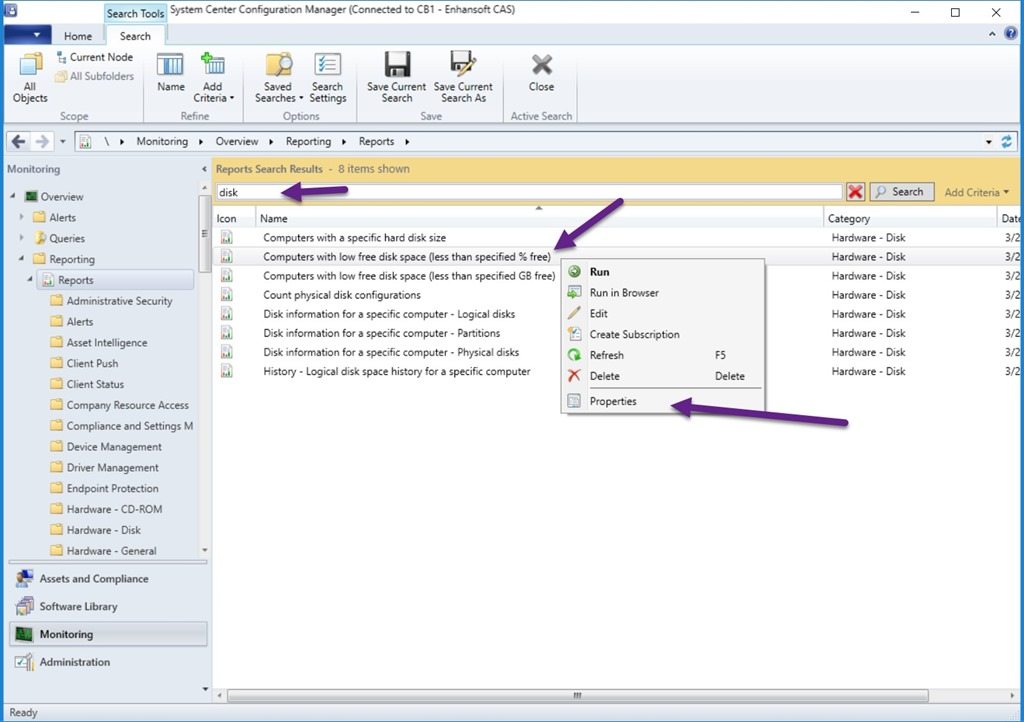Click Overview in the breadcrumb path
Viewport: 1024px width, 722px height.
(x=237, y=141)
